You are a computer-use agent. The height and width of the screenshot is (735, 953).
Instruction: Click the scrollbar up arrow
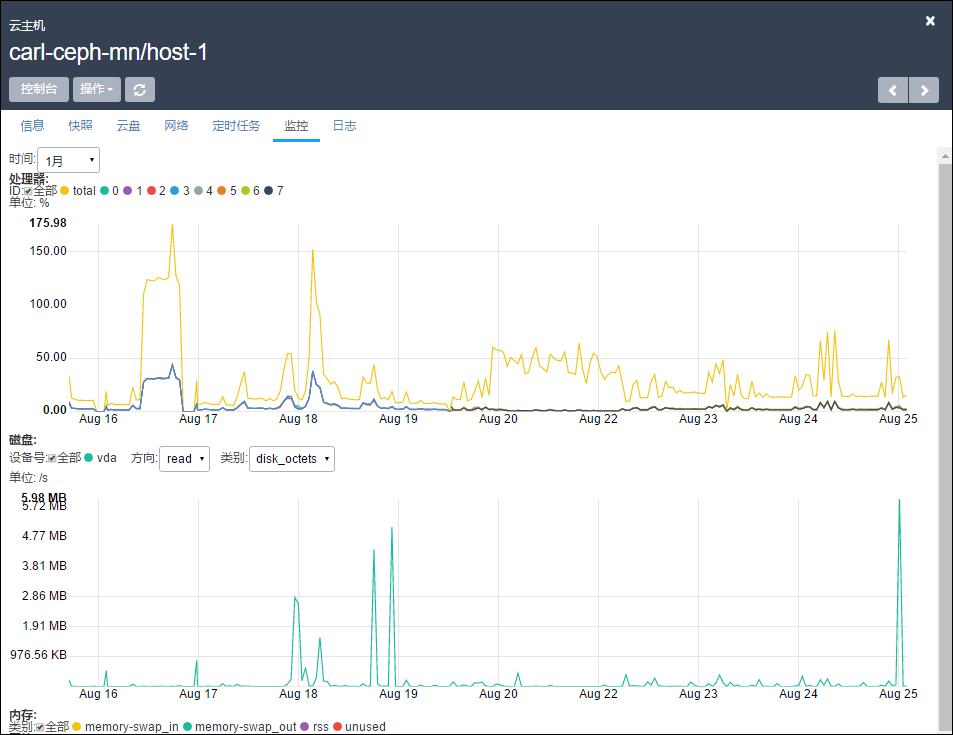[x=944, y=156]
